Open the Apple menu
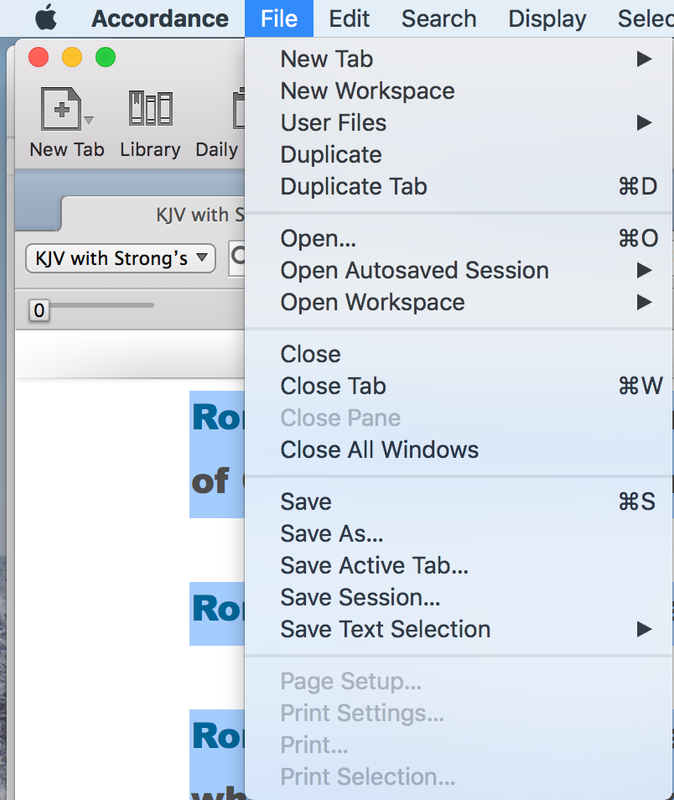Screen dimensions: 674x800 (x=46, y=18)
